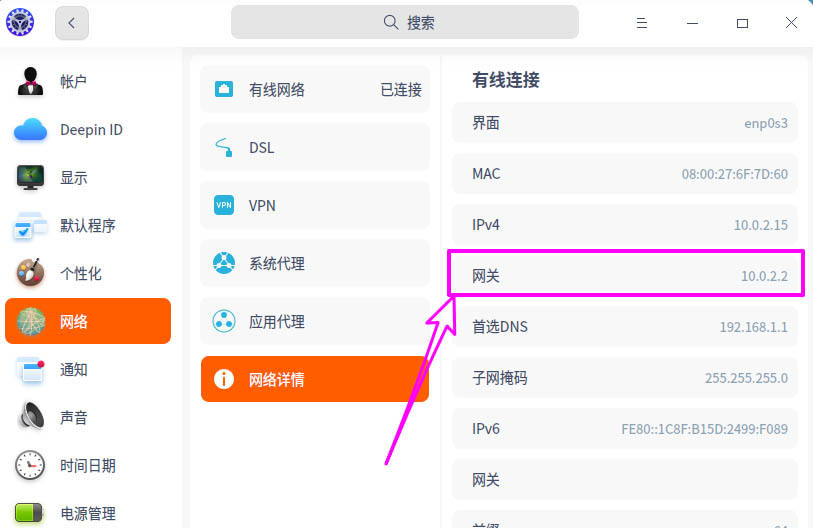Select the Display (显示) monitor icon
Image resolution: width=813 pixels, height=528 pixels.
coord(30,178)
